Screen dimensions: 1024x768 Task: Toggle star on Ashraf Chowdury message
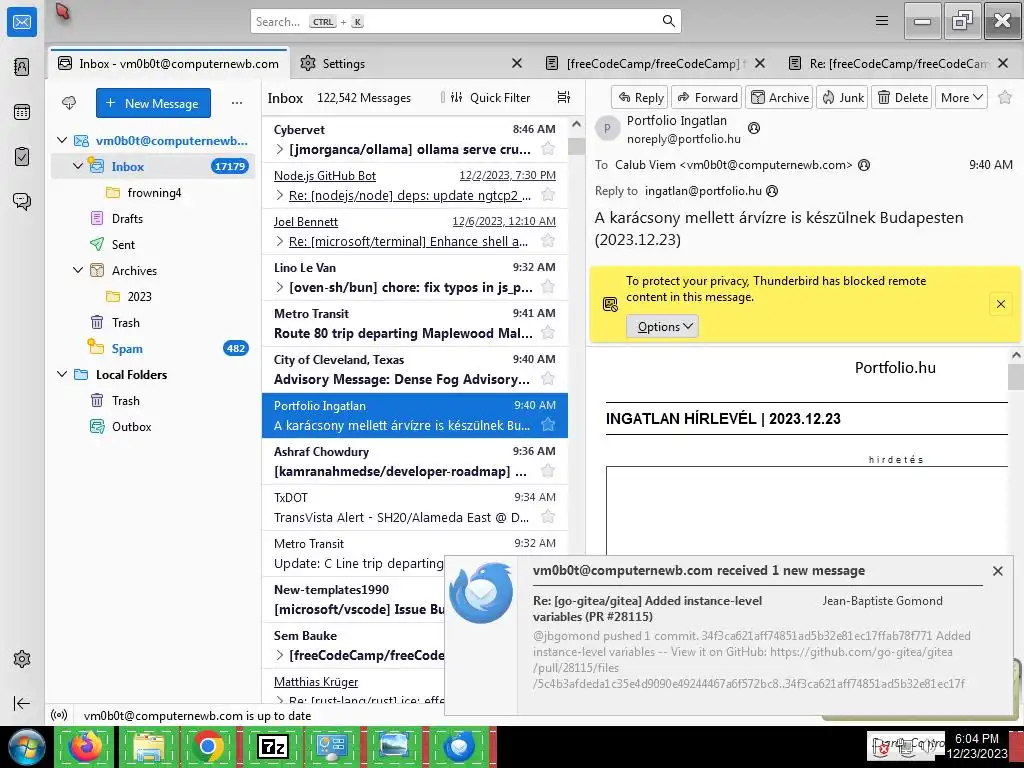point(548,471)
